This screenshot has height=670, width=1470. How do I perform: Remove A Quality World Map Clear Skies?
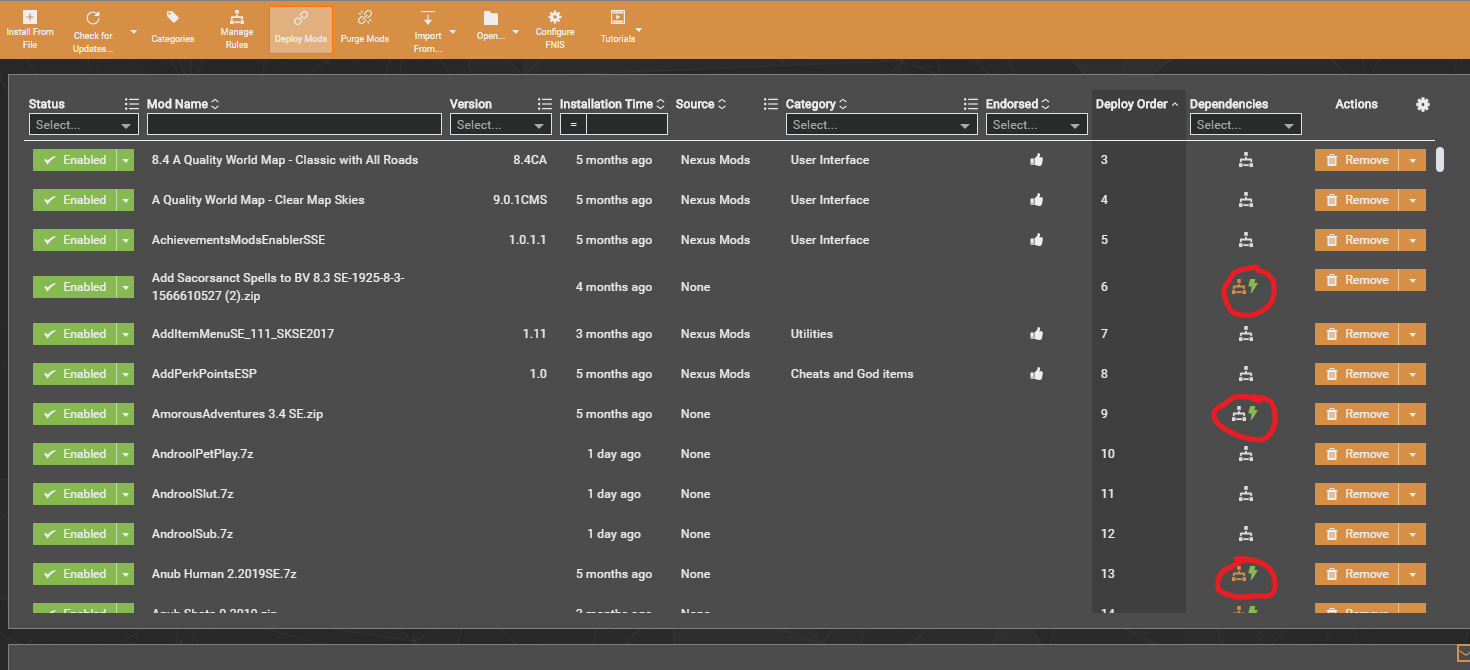coord(1357,200)
